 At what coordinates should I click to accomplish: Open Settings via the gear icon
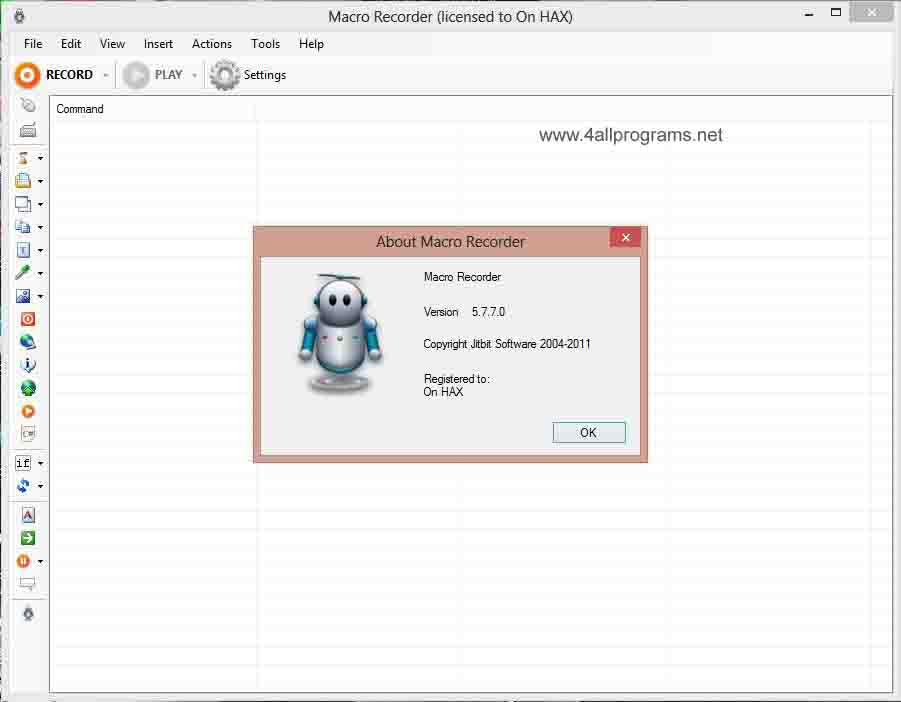tap(248, 75)
